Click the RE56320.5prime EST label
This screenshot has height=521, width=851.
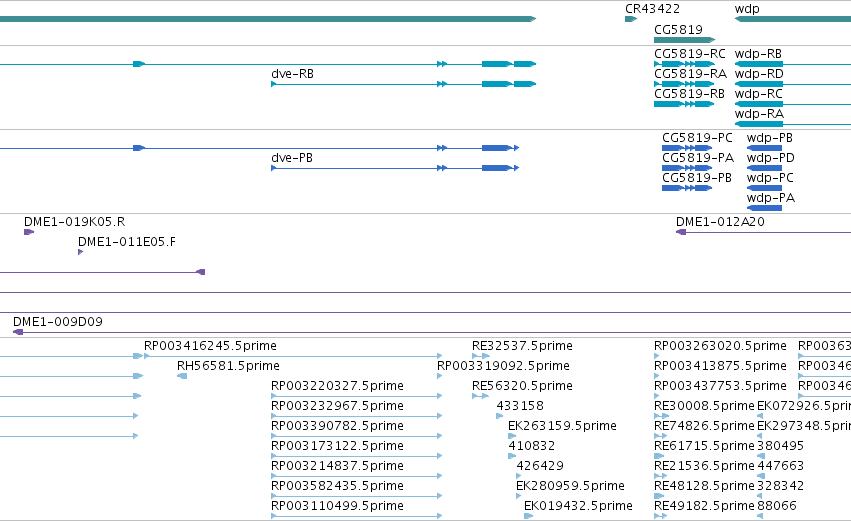pyautogui.click(x=523, y=386)
